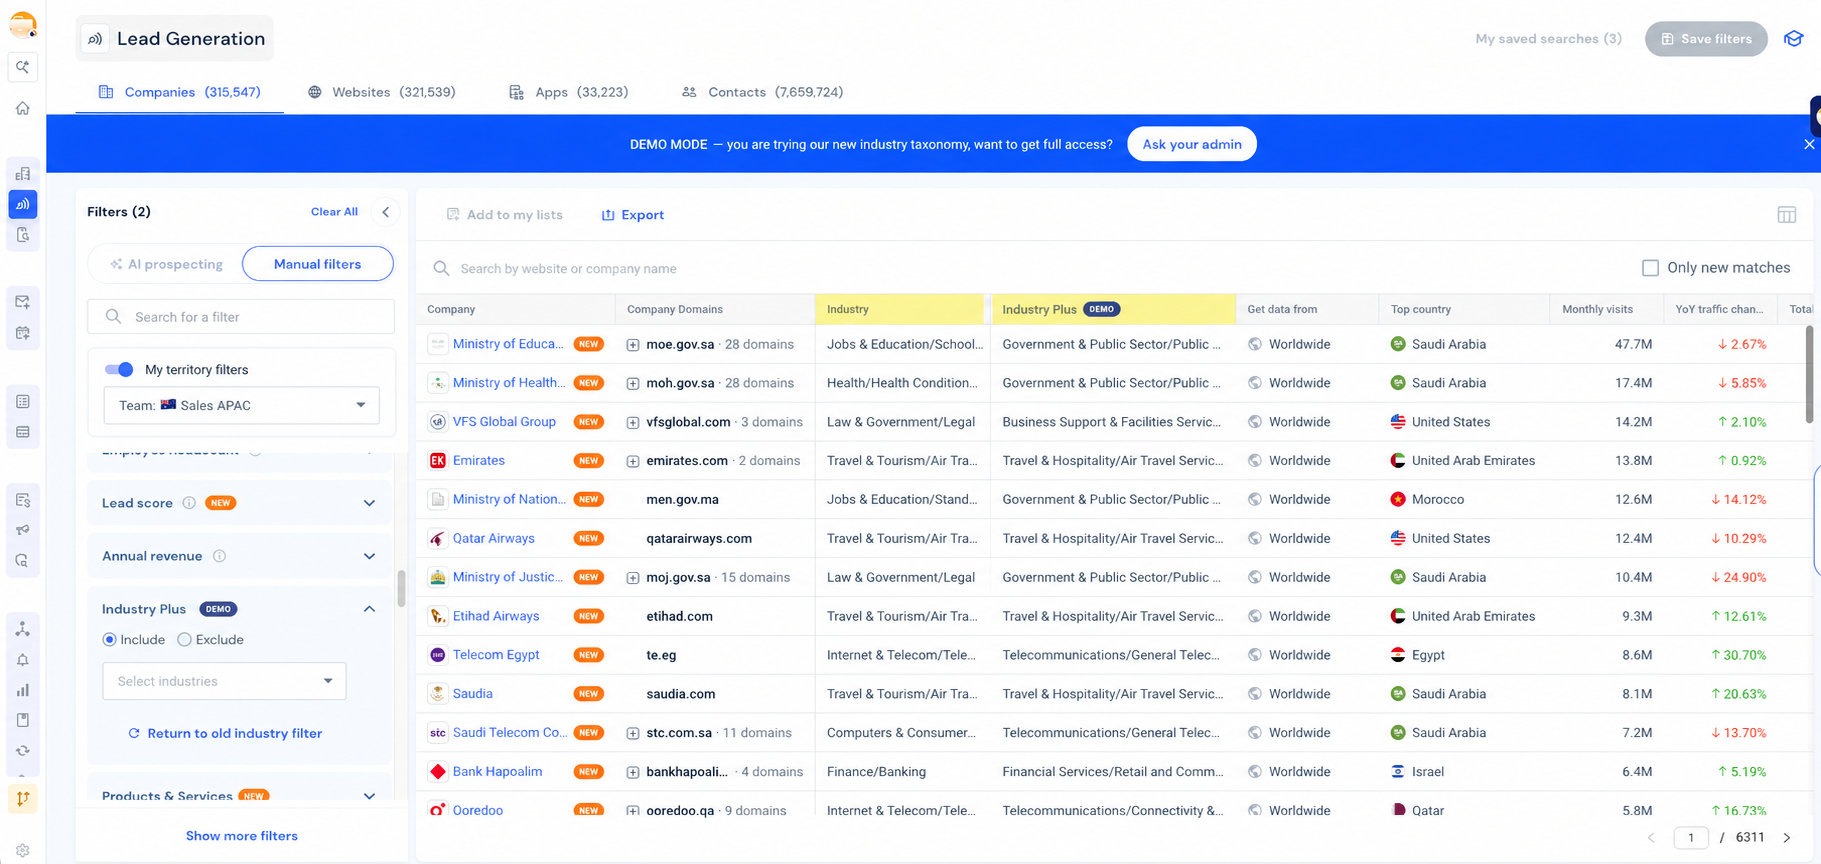The width and height of the screenshot is (1821, 864).
Task: Expand the Lead score filter
Action: point(369,503)
